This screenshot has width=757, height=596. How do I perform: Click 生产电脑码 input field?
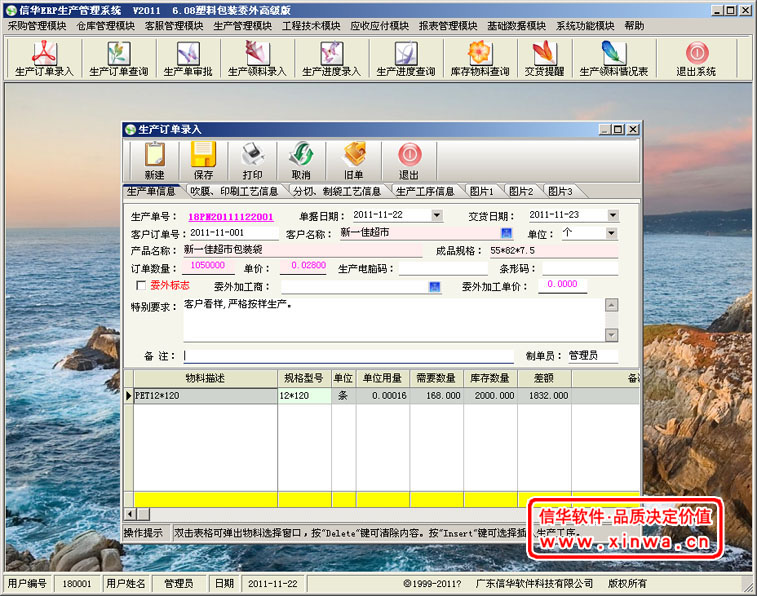tap(443, 269)
